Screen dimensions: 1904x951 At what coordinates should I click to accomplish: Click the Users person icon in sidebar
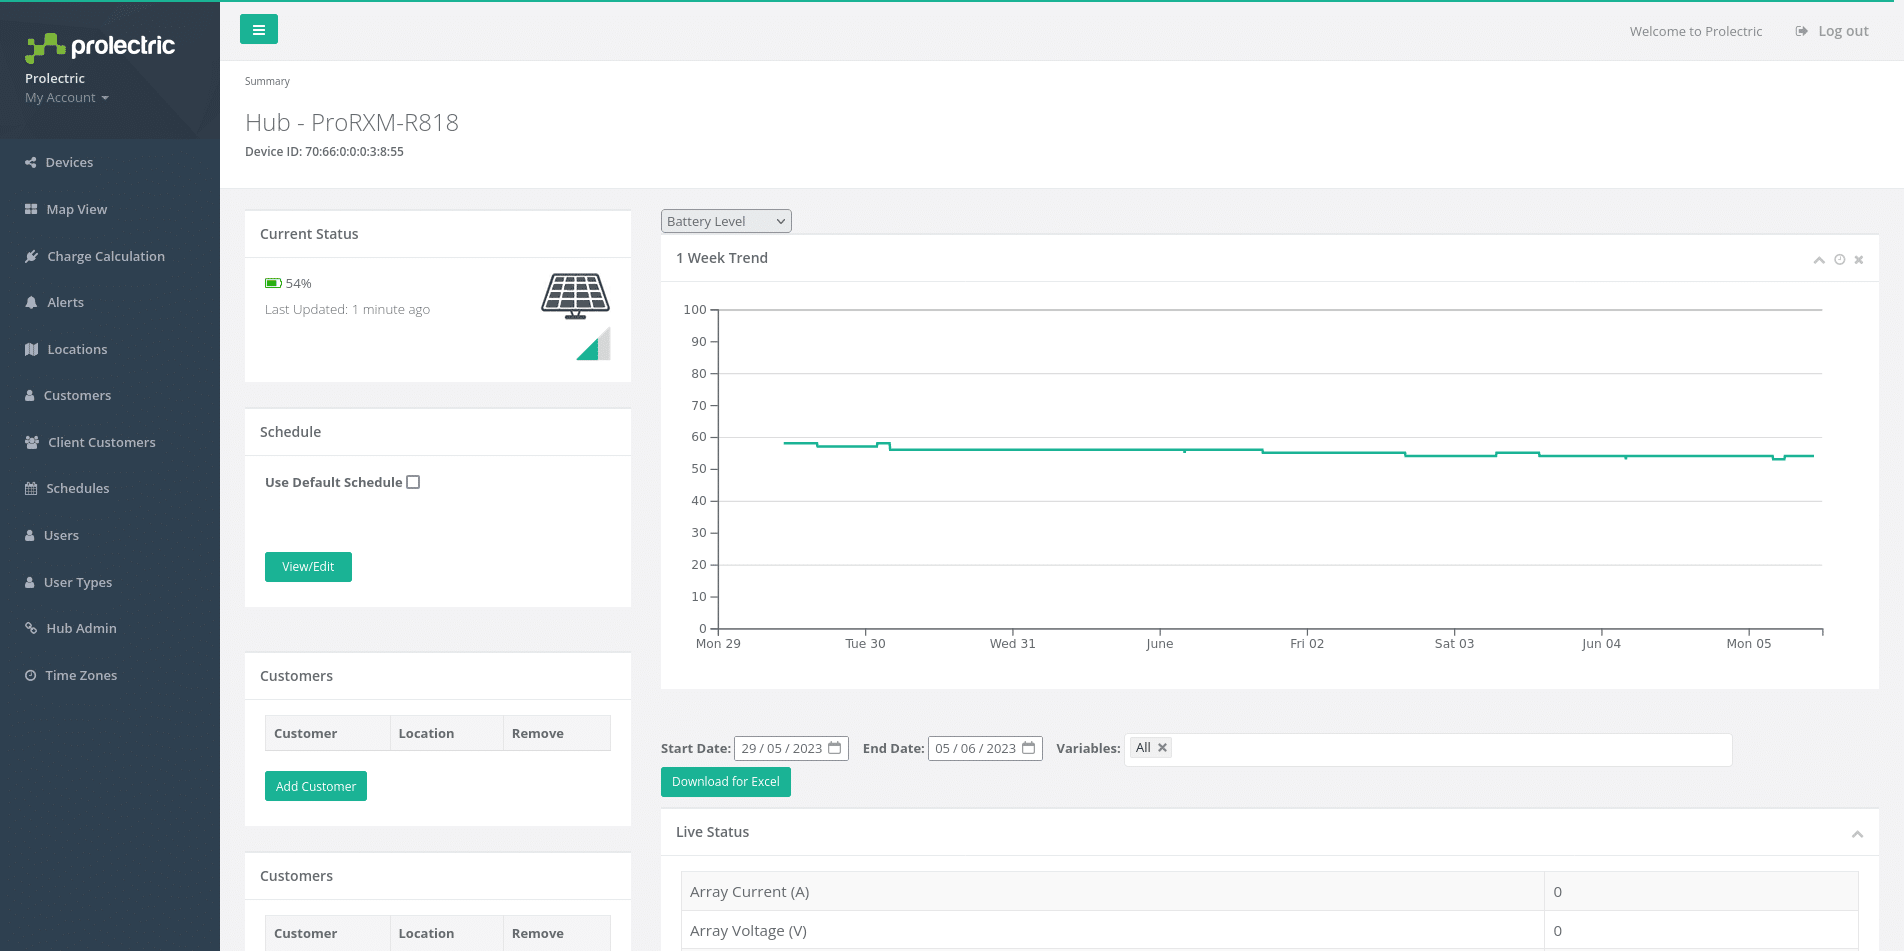pyautogui.click(x=30, y=535)
